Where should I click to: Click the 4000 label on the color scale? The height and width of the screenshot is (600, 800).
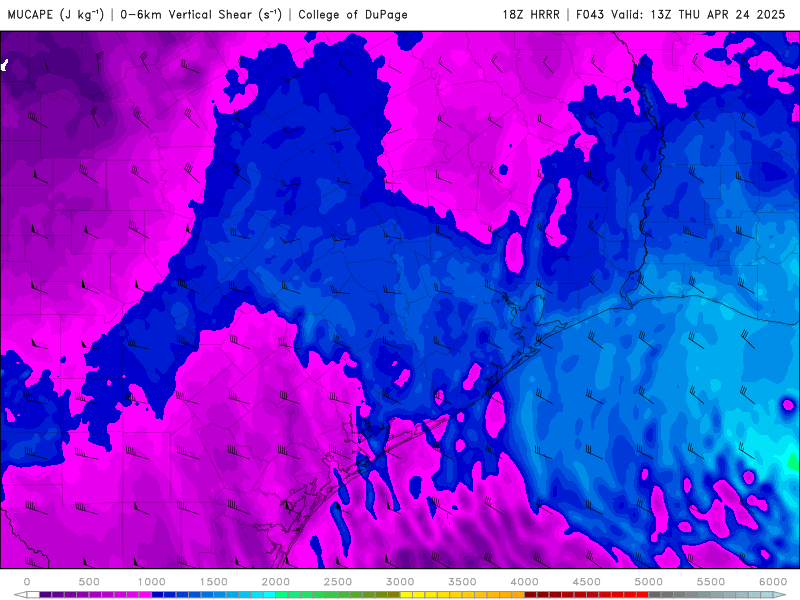(524, 582)
